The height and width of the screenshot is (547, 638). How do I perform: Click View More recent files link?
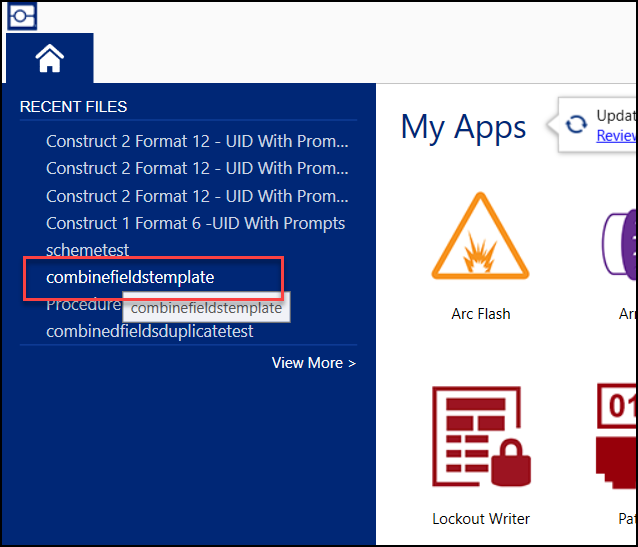pos(313,363)
